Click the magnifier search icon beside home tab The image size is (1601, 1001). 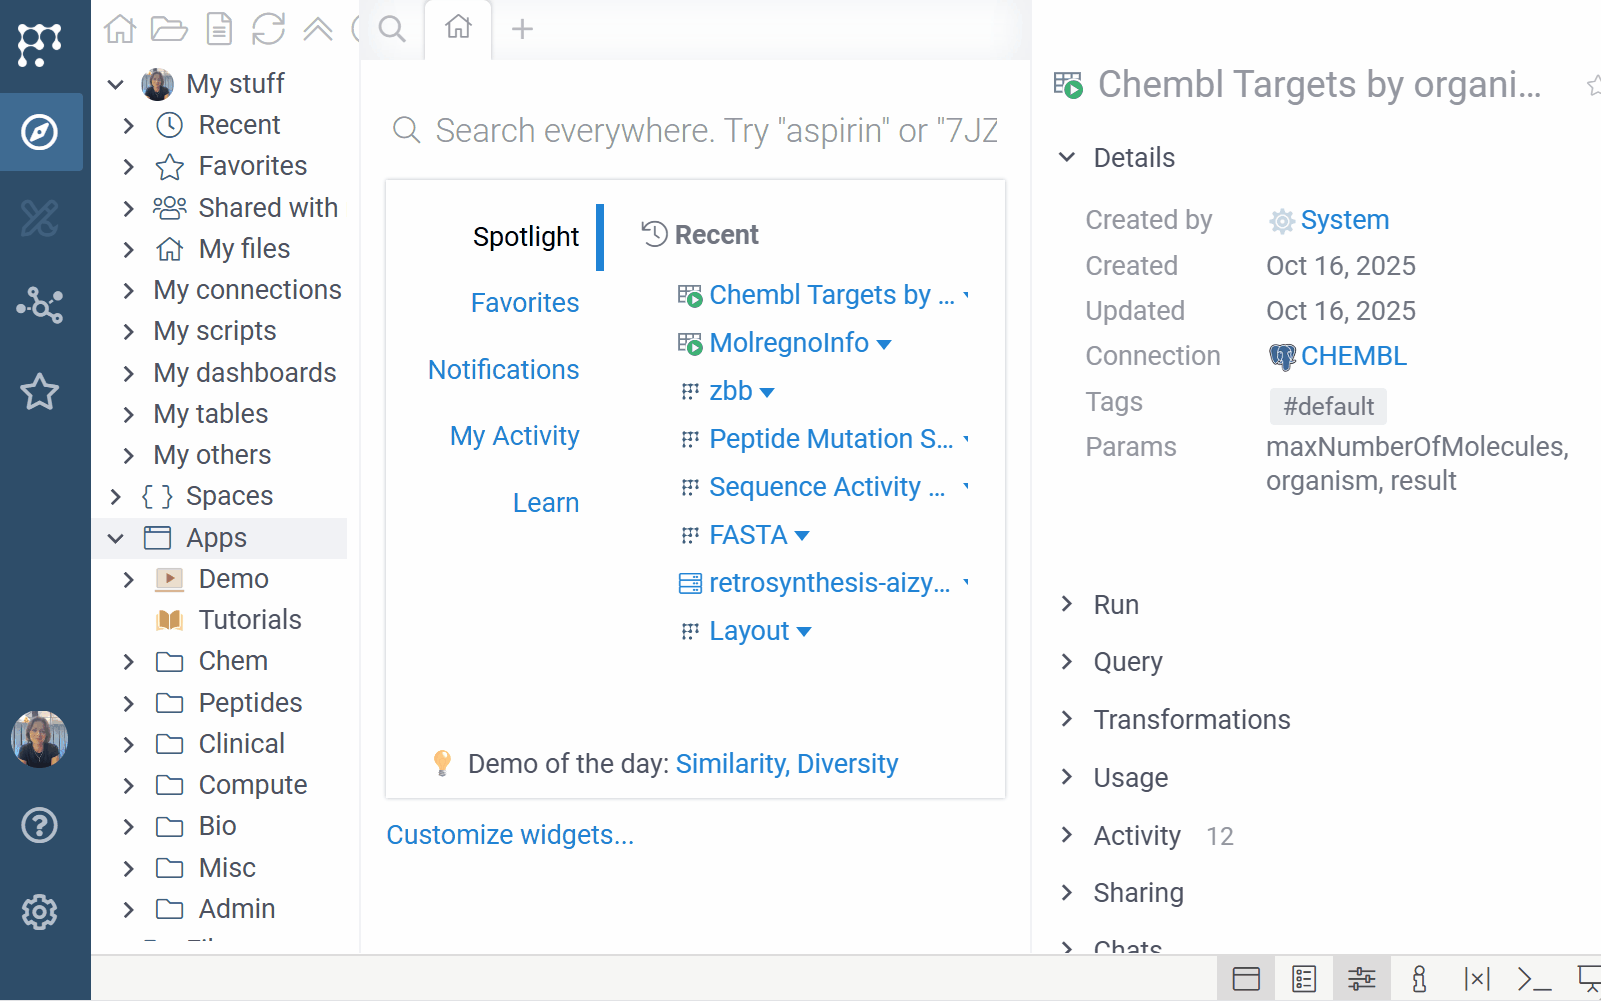click(392, 29)
